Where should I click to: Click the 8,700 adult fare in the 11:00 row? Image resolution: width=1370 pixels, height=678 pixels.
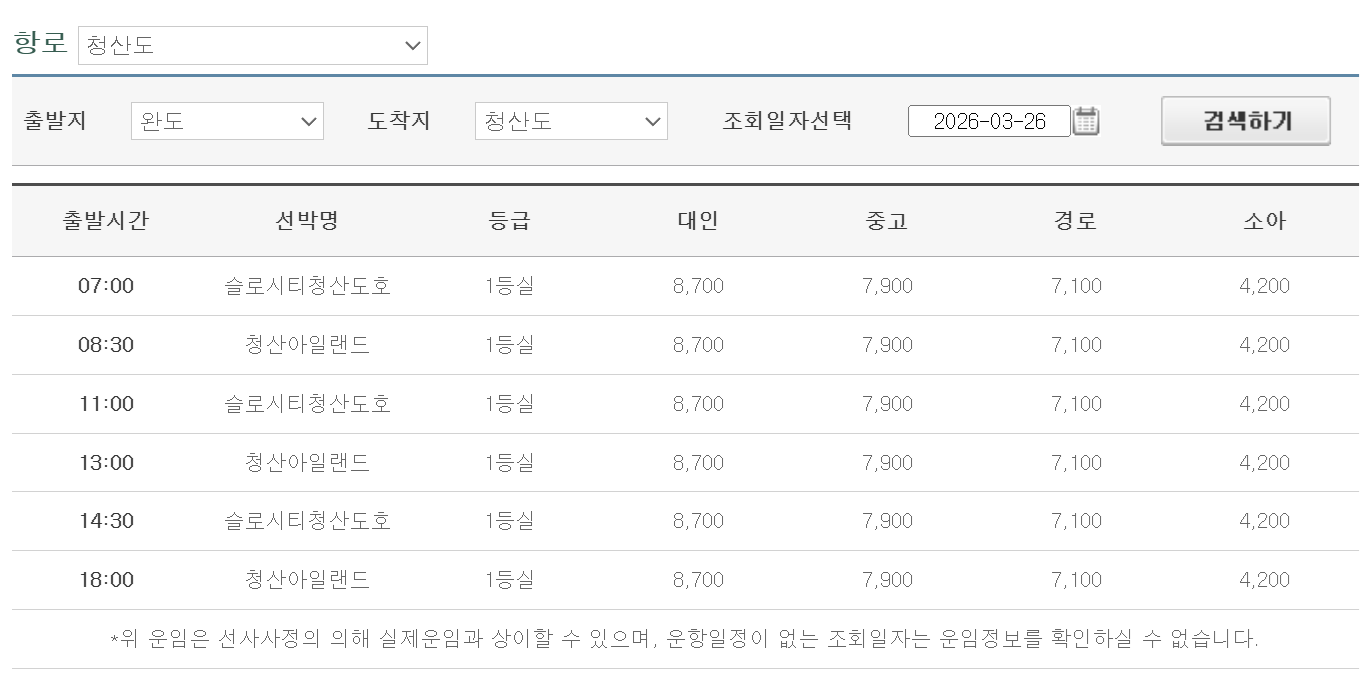696,404
